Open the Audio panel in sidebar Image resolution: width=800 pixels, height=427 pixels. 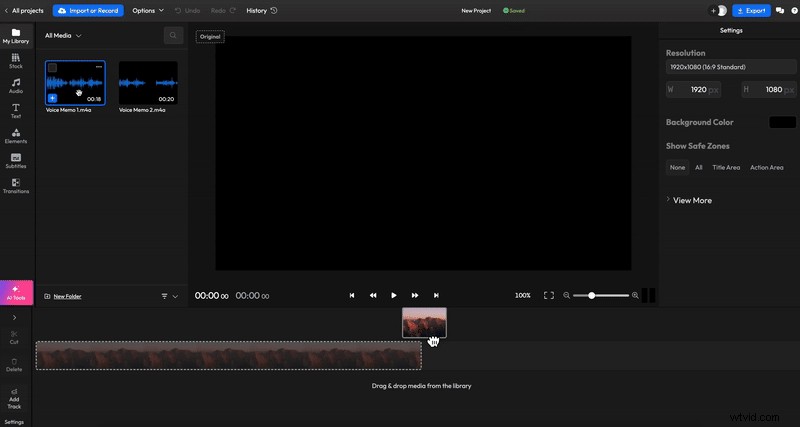[16, 86]
